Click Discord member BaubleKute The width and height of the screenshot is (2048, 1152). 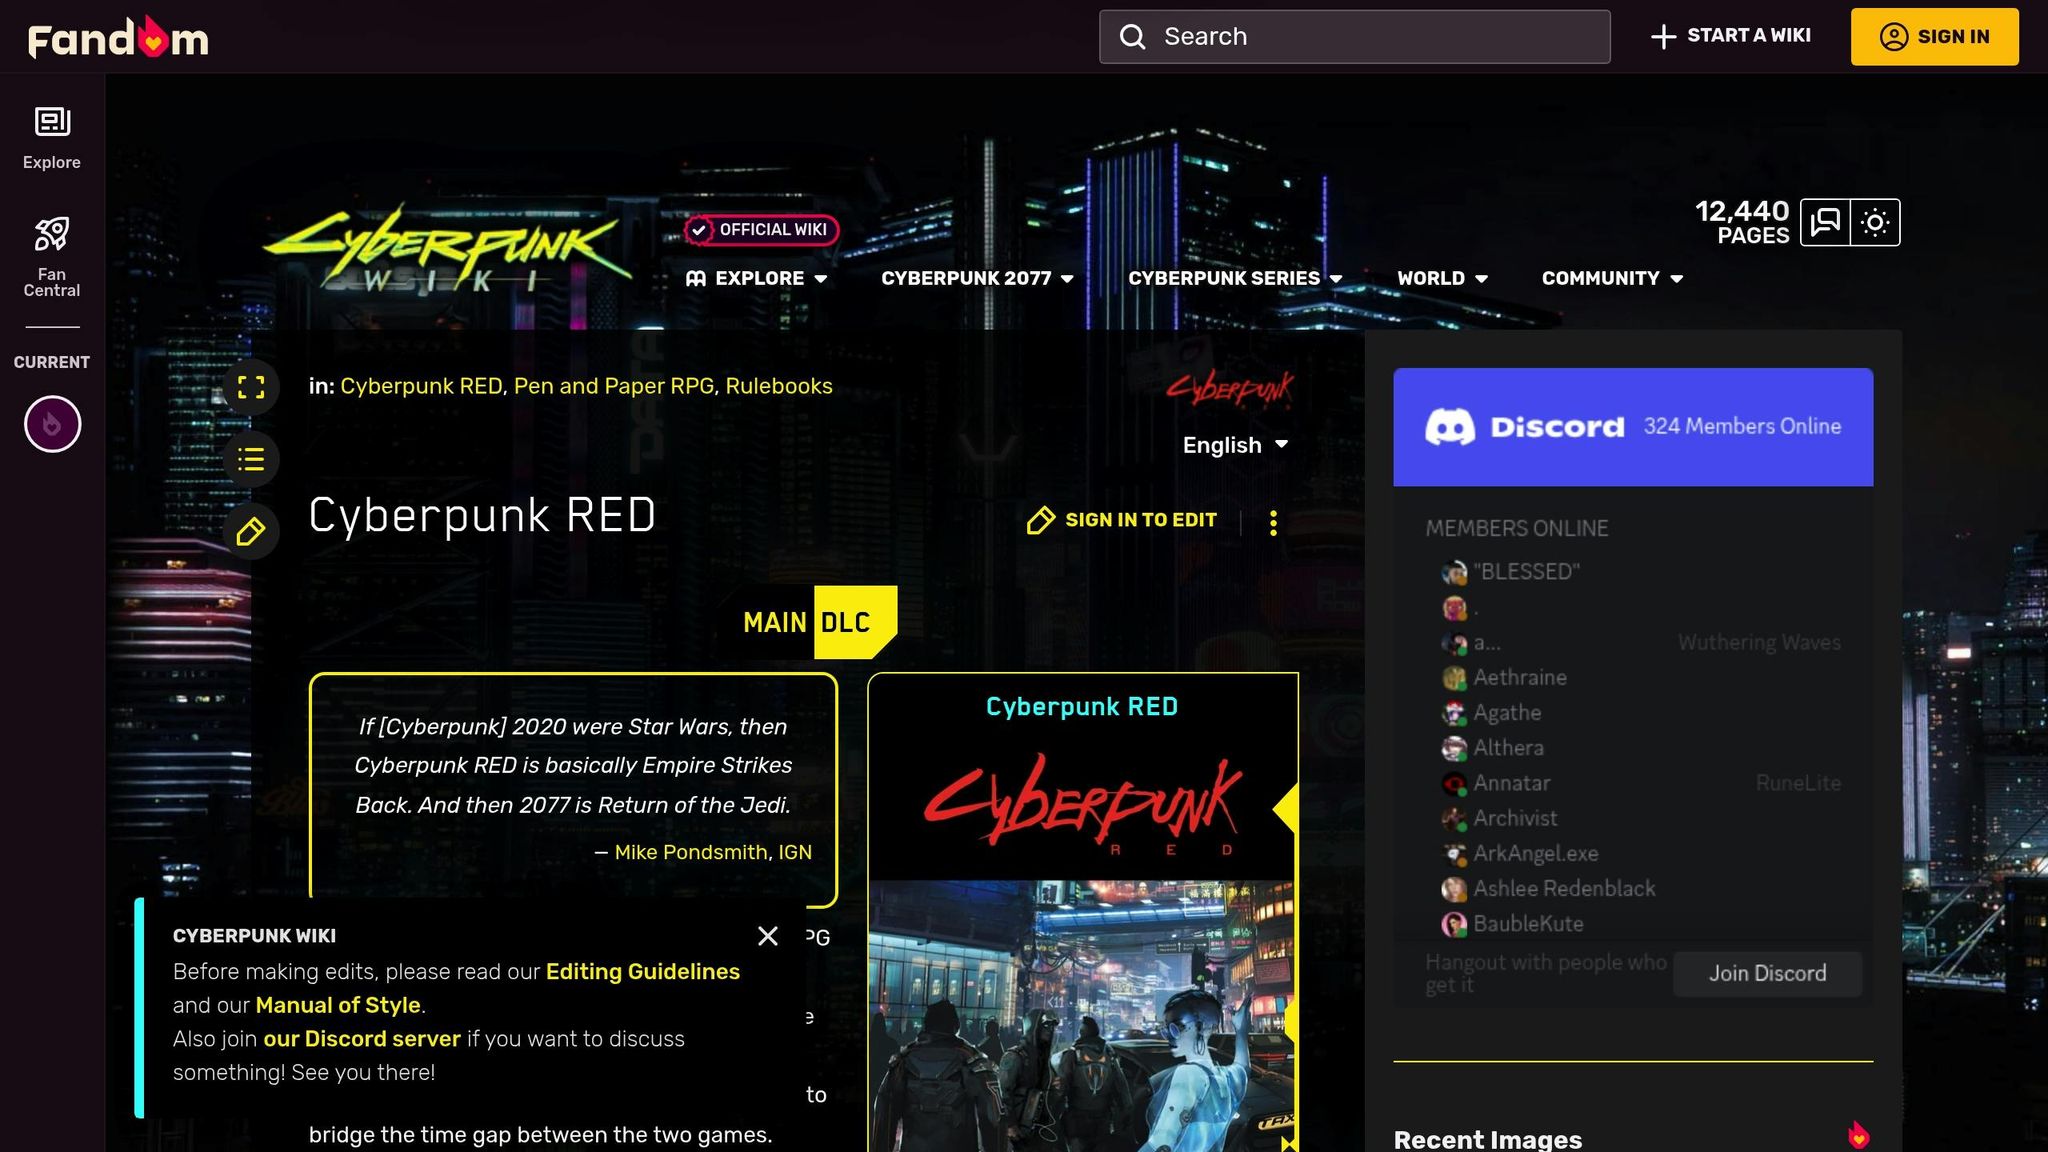[1528, 924]
